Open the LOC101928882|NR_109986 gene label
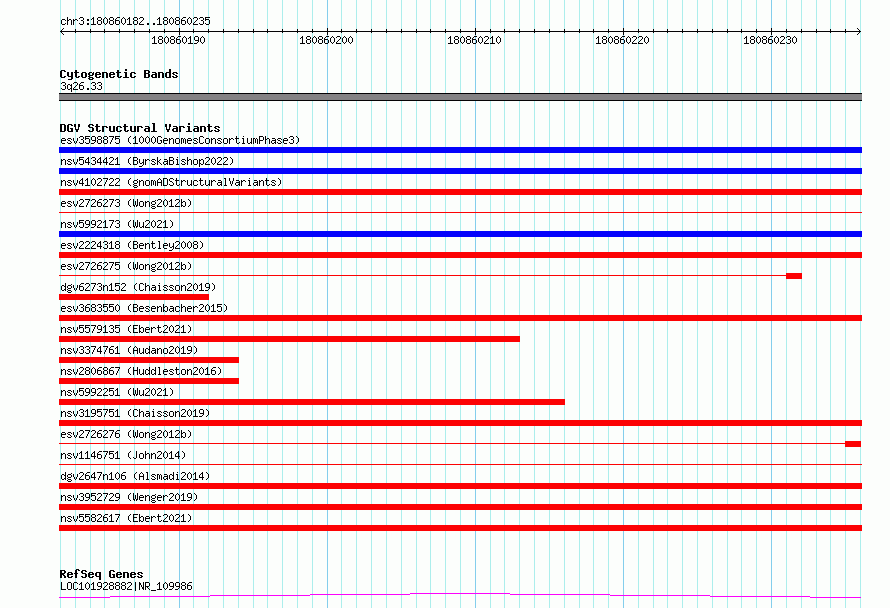 (126, 586)
